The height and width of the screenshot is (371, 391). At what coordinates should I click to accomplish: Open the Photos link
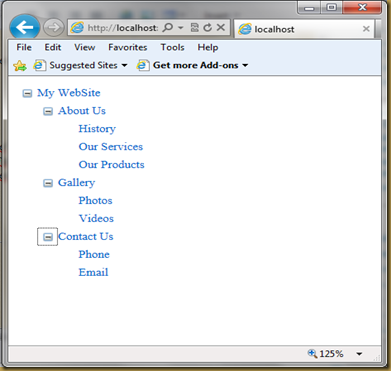click(95, 201)
